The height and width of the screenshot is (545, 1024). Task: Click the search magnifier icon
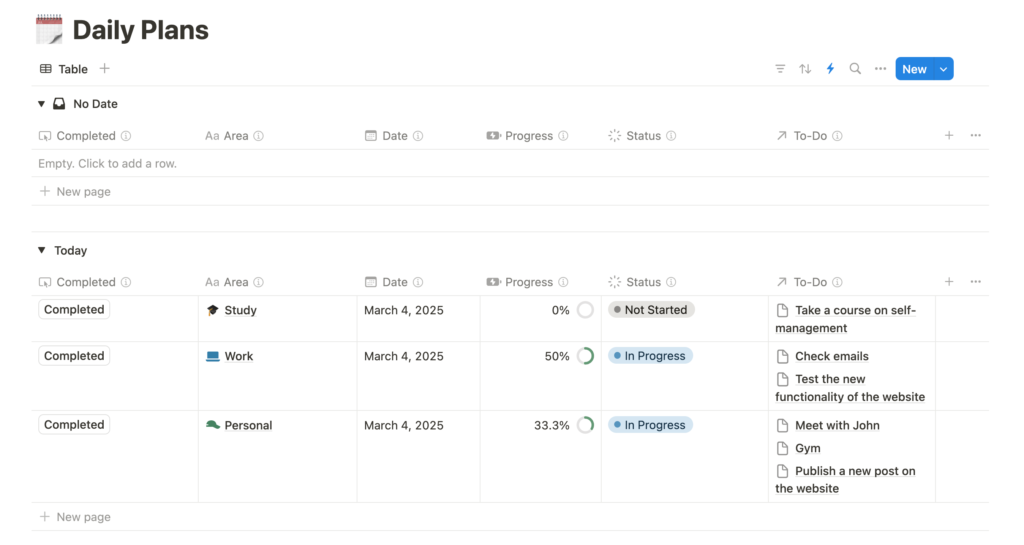(855, 69)
